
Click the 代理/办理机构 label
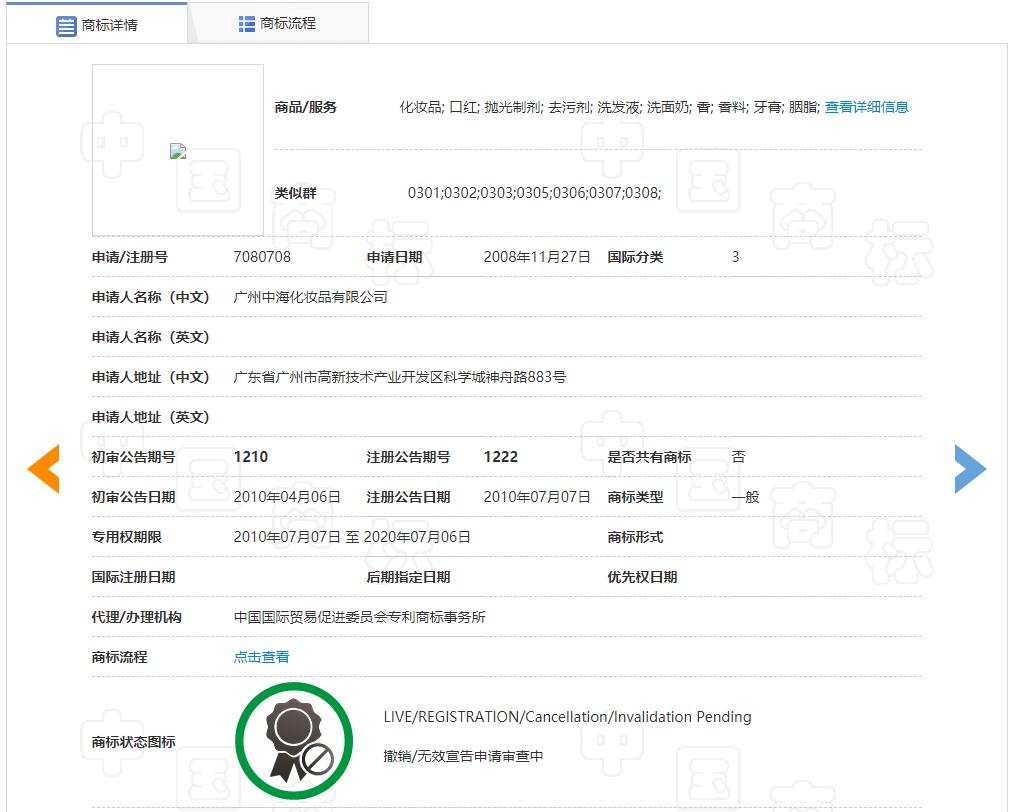(137, 617)
